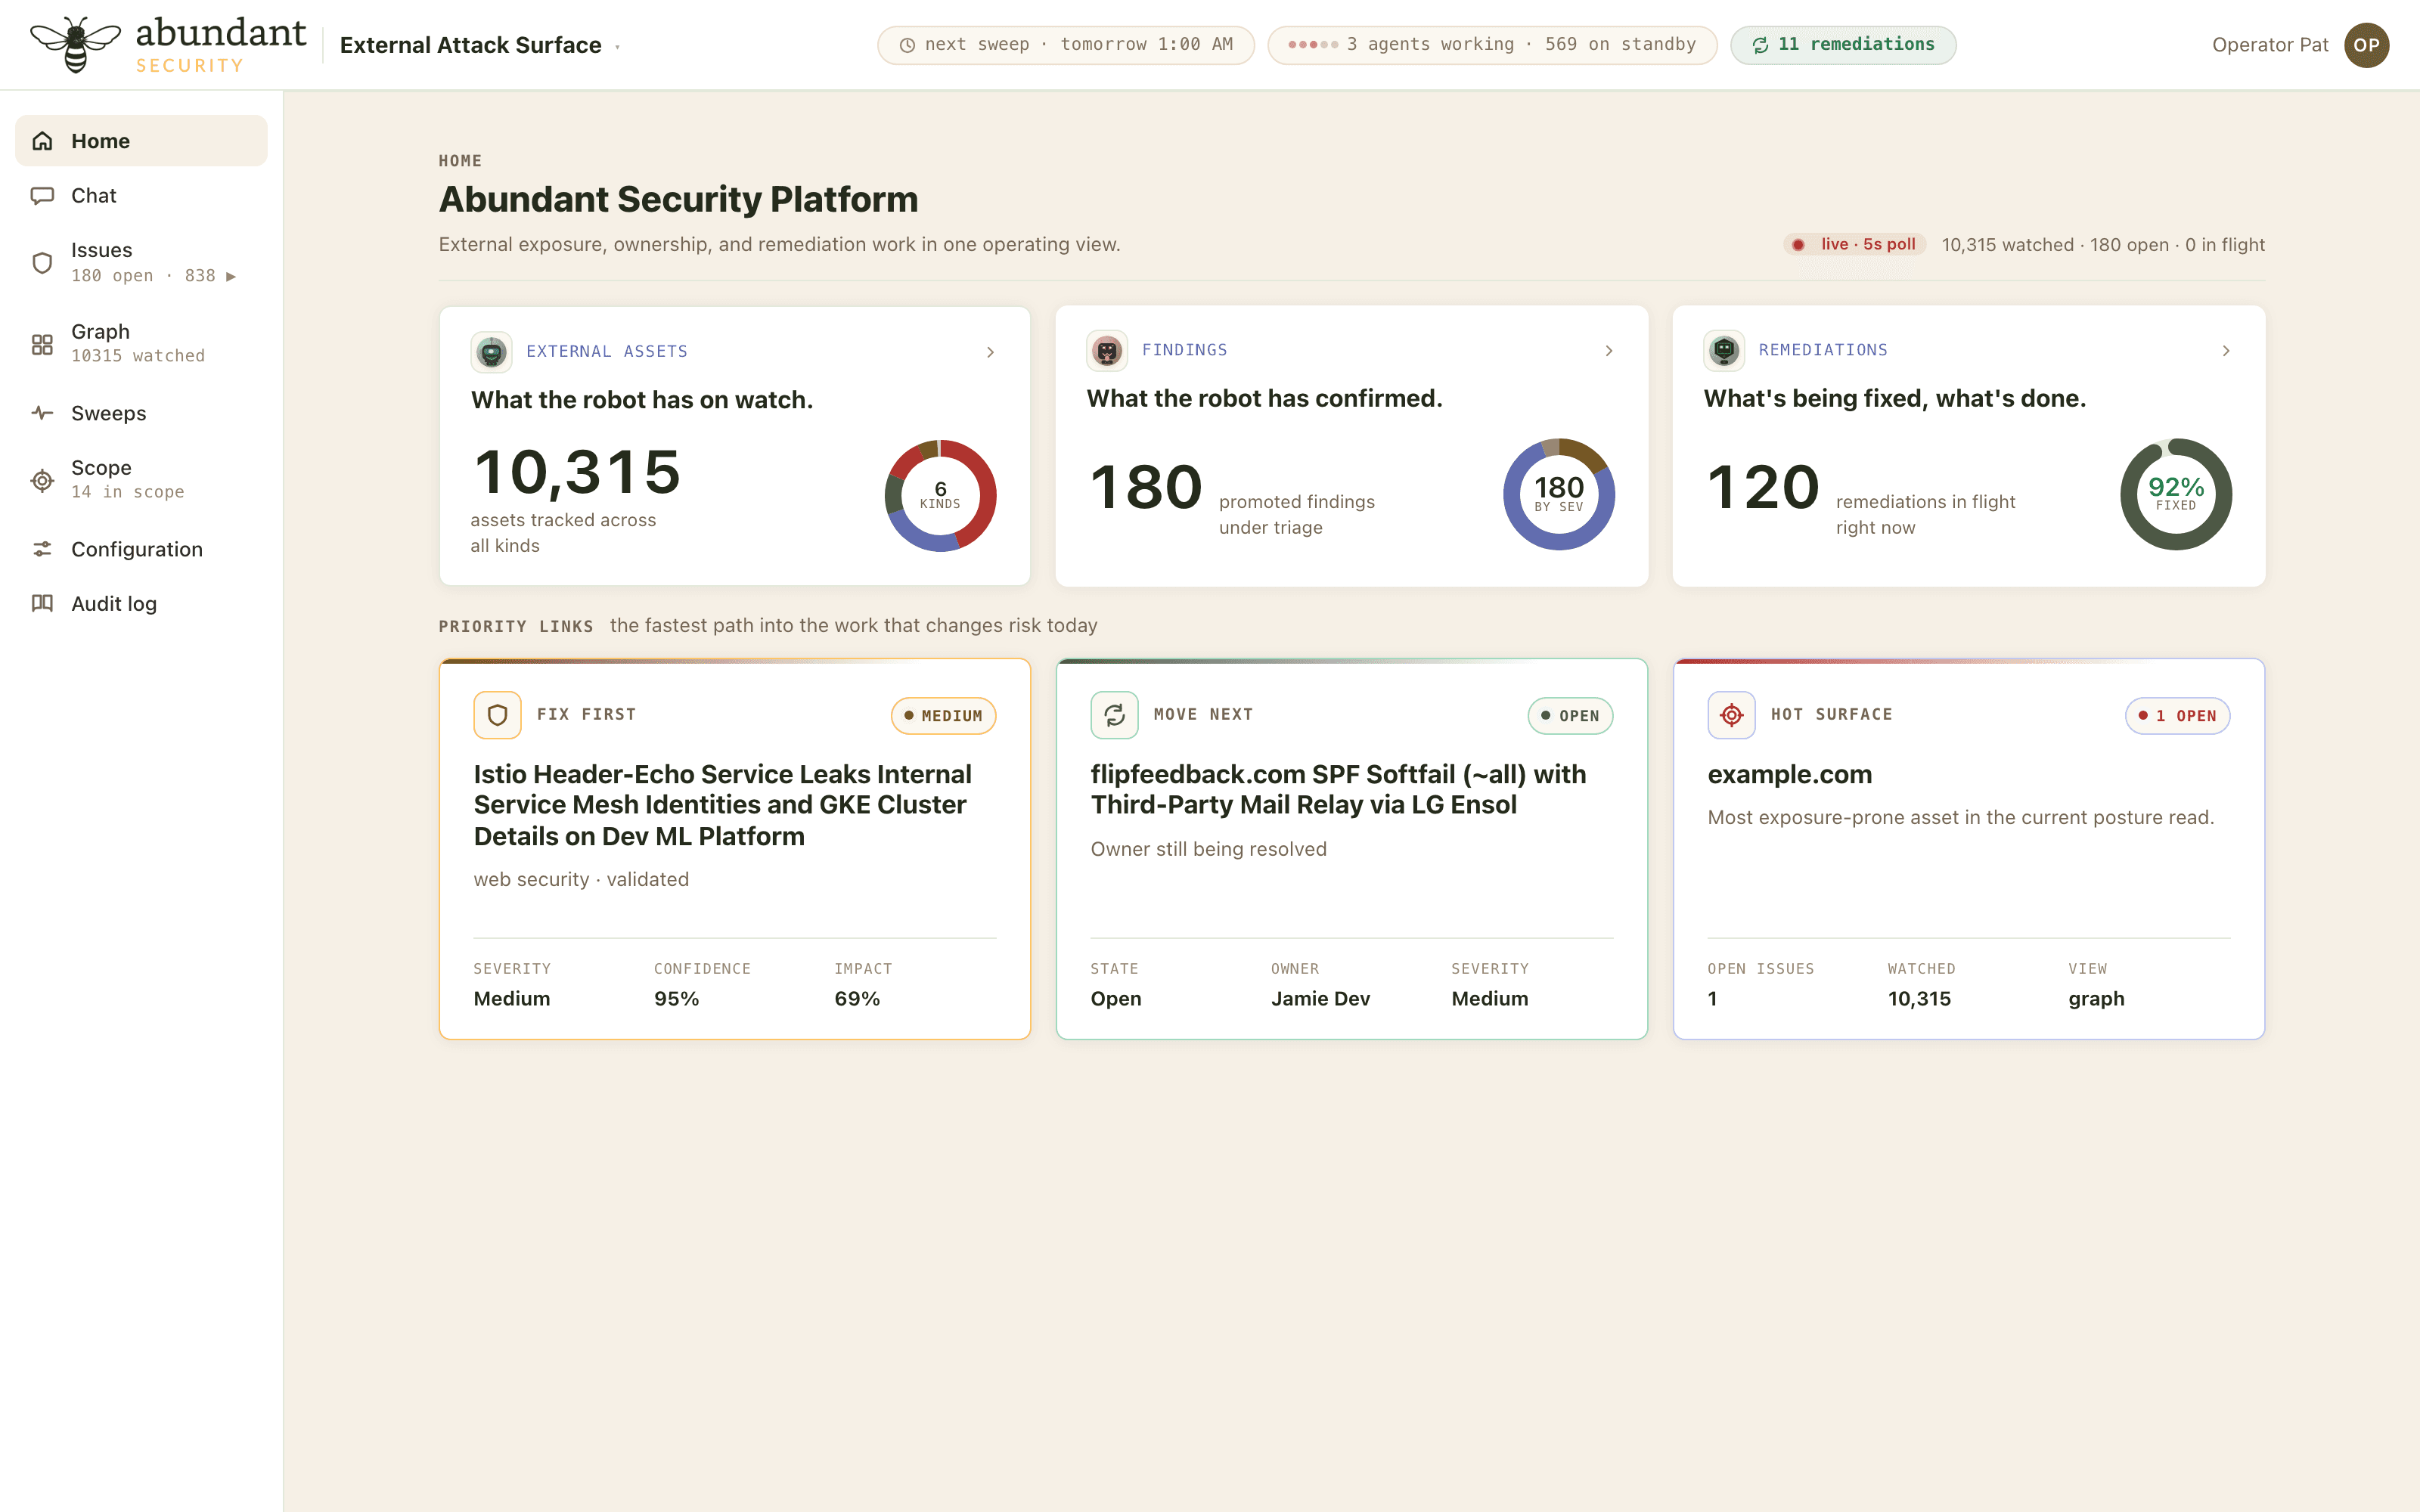The width and height of the screenshot is (2420, 1512).
Task: Click the Sweeps pulse icon
Action: click(42, 413)
